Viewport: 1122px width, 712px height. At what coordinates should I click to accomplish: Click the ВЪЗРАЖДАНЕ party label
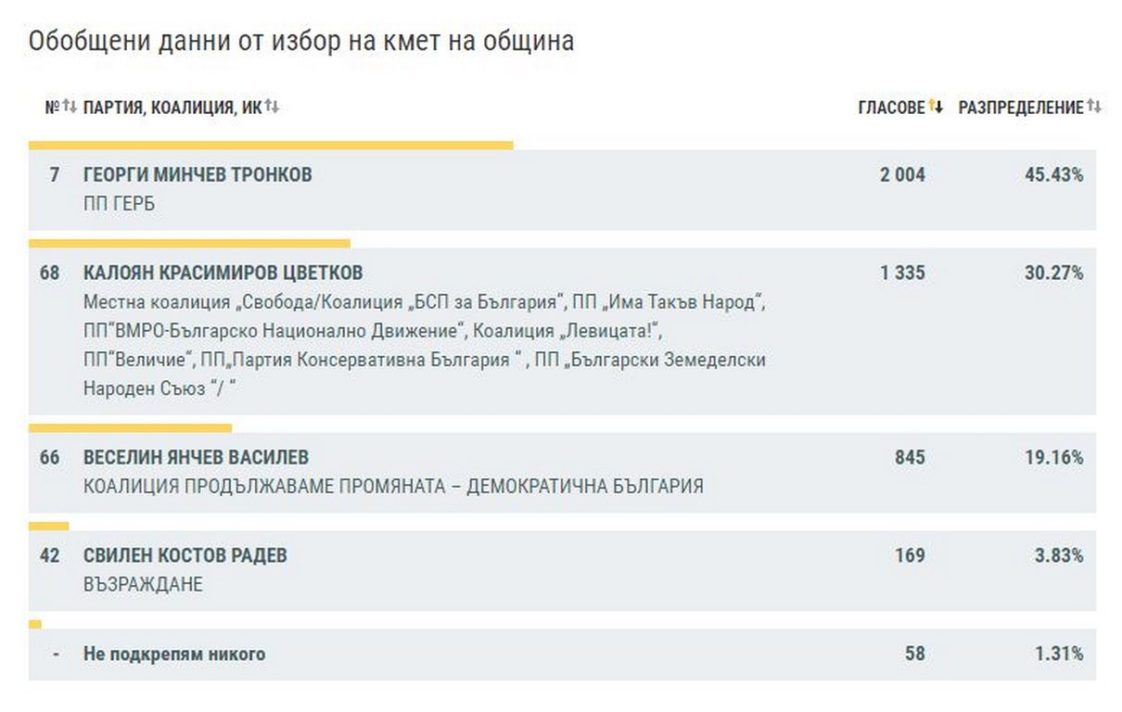tap(143, 584)
